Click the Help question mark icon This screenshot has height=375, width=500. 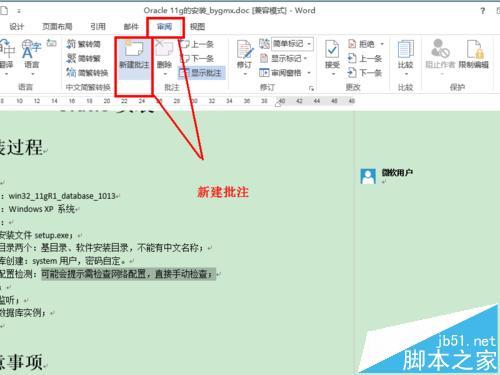(x=483, y=11)
